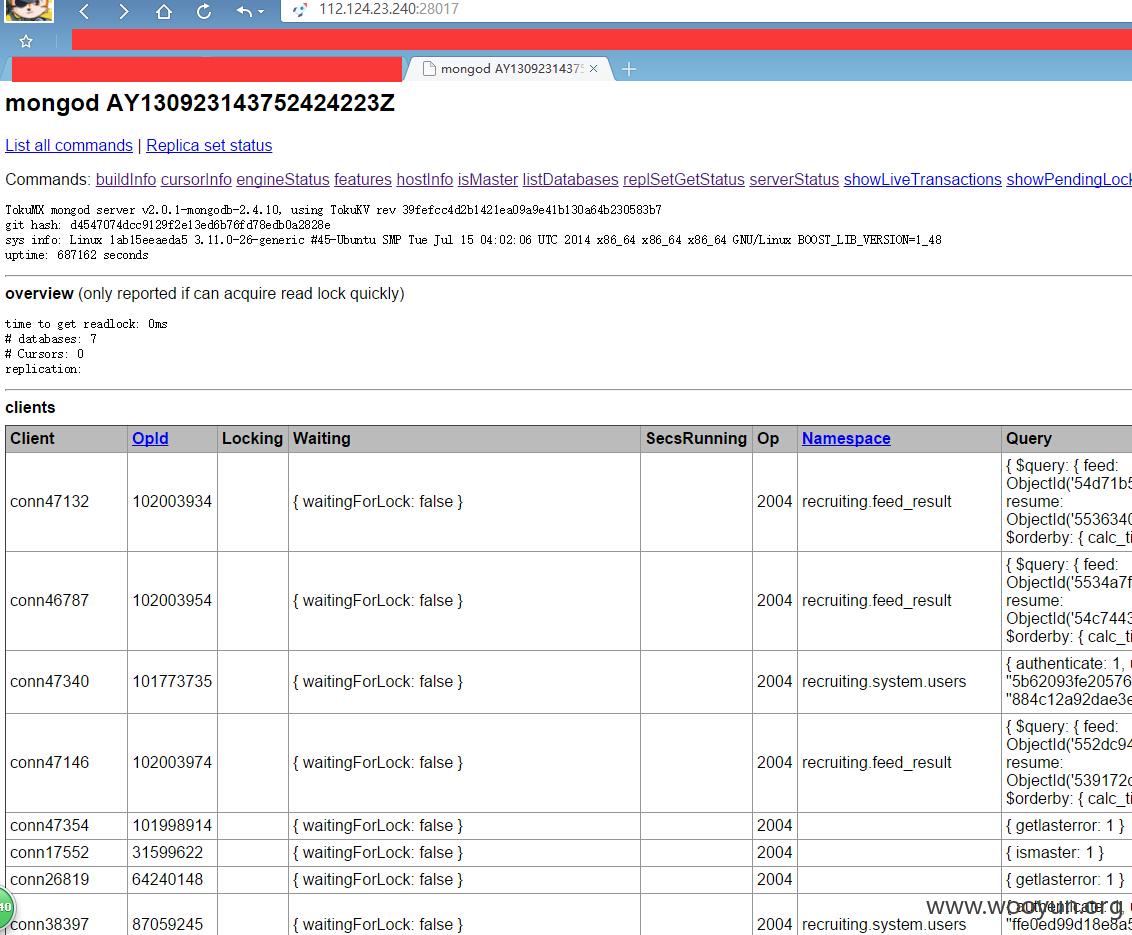Open the serverStatus command link
This screenshot has width=1132, height=935.
(794, 179)
